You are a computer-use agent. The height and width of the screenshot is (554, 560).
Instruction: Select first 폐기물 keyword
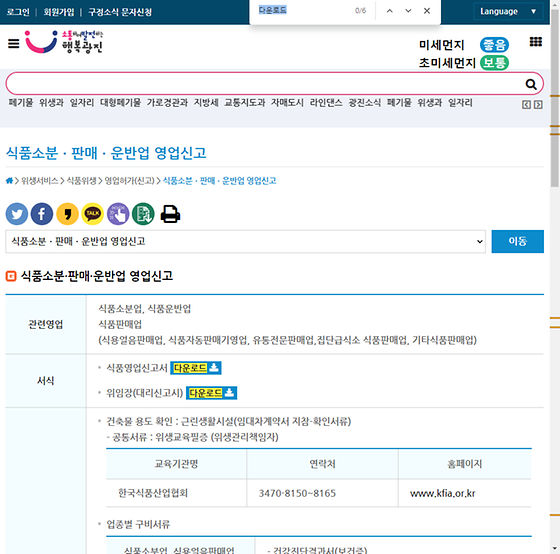pos(21,103)
